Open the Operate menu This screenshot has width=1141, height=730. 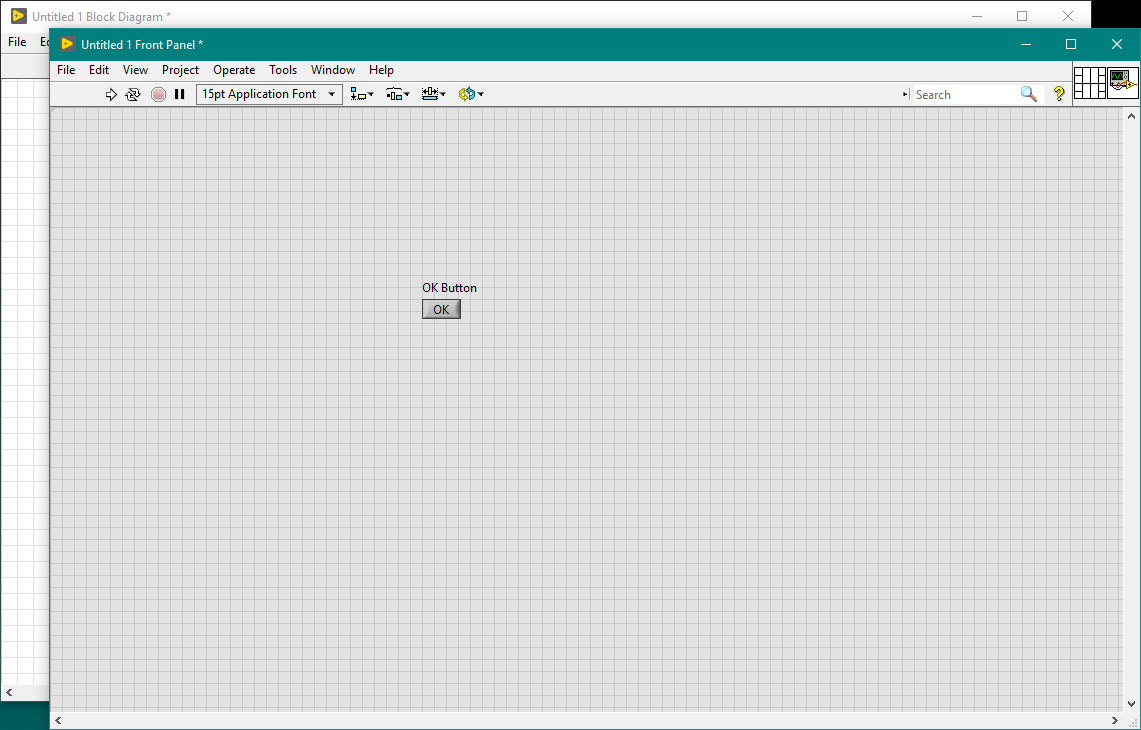[234, 70]
